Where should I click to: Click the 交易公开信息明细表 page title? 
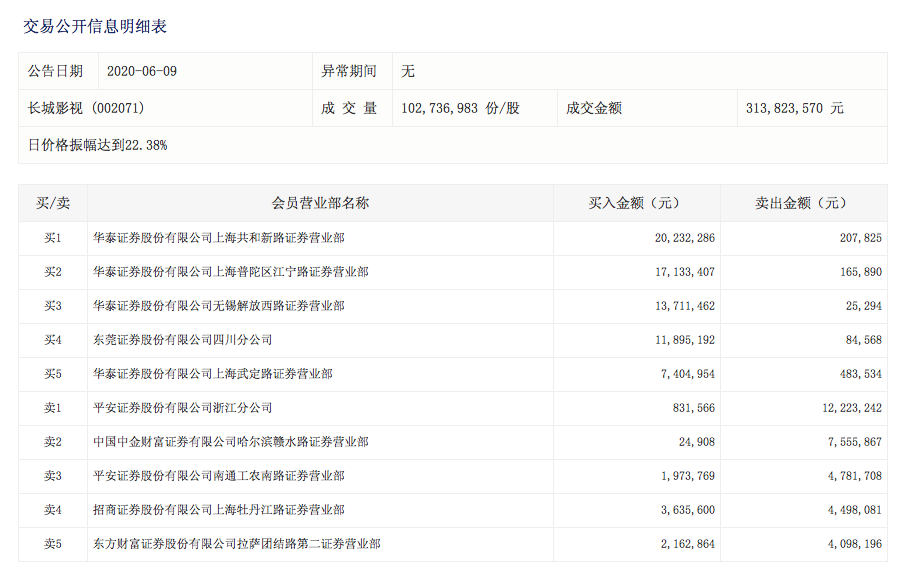click(95, 26)
